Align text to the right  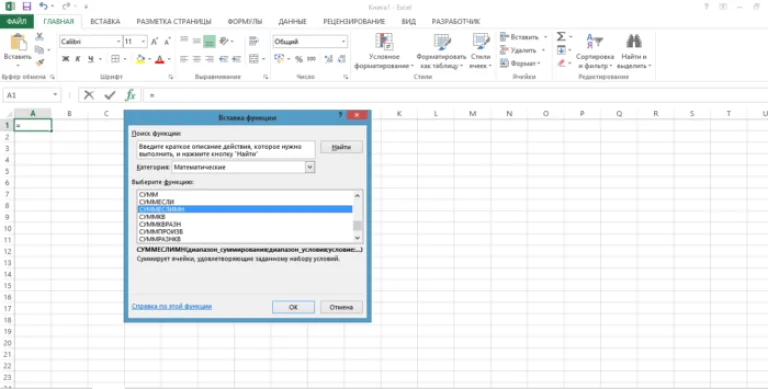[x=210, y=59]
